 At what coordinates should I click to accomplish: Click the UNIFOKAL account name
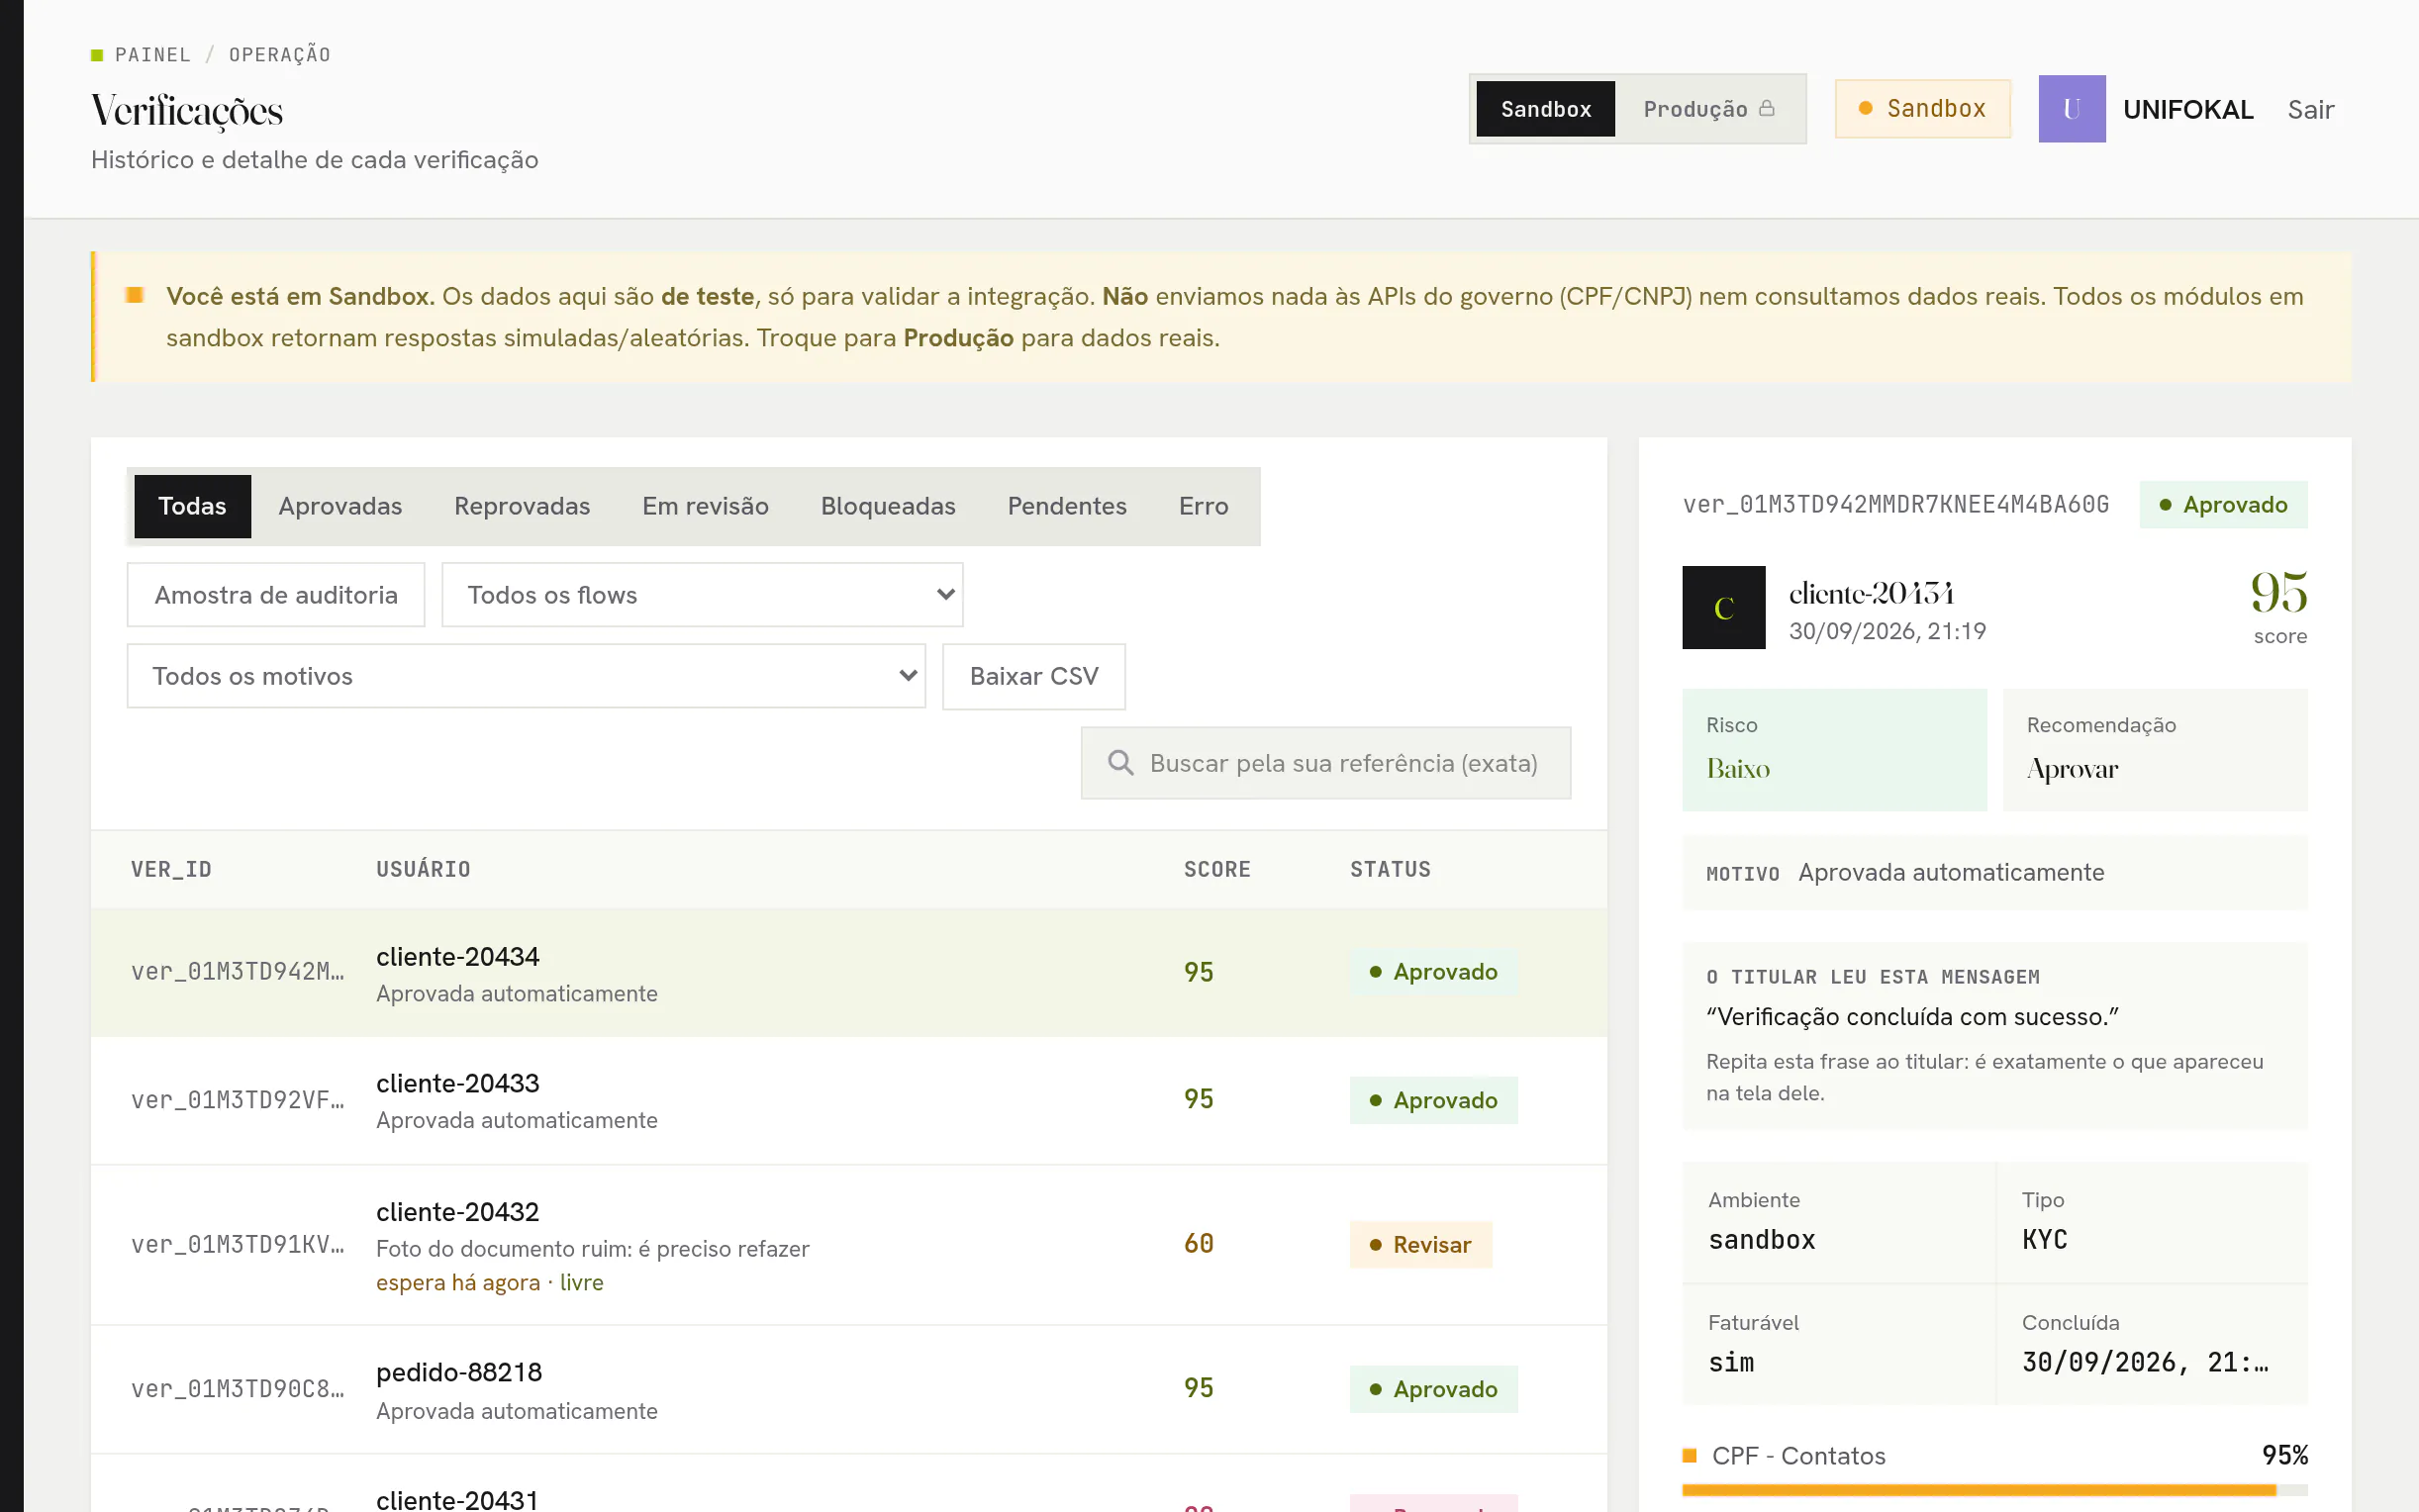click(x=2188, y=109)
